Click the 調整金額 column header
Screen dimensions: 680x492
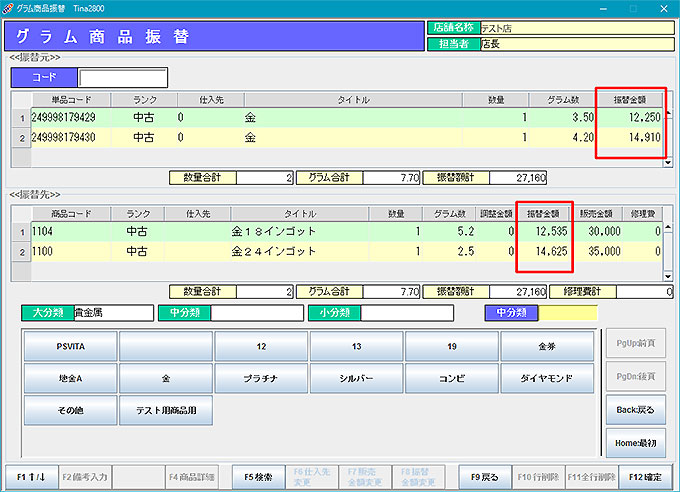coord(496,214)
